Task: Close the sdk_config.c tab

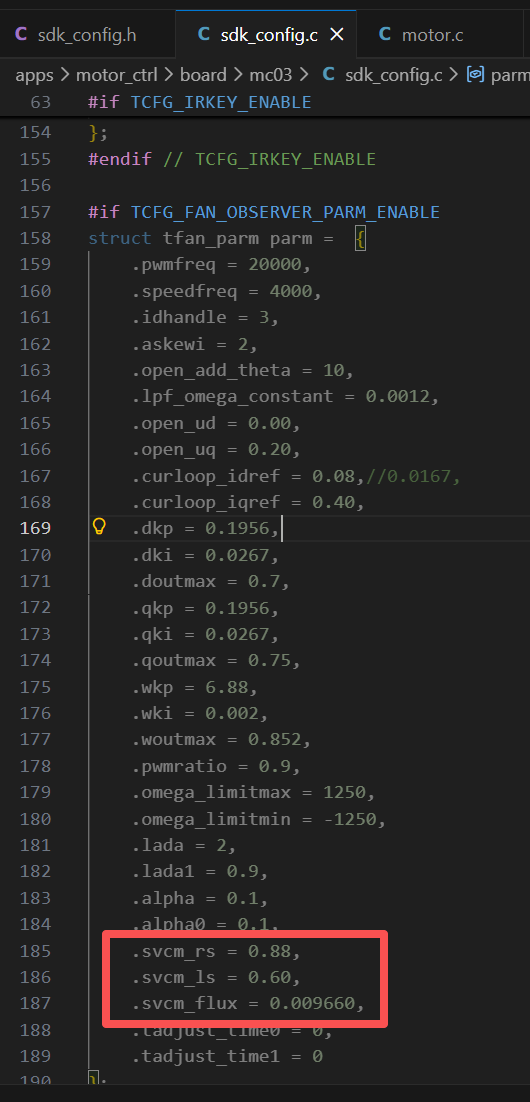Action: coord(337,34)
